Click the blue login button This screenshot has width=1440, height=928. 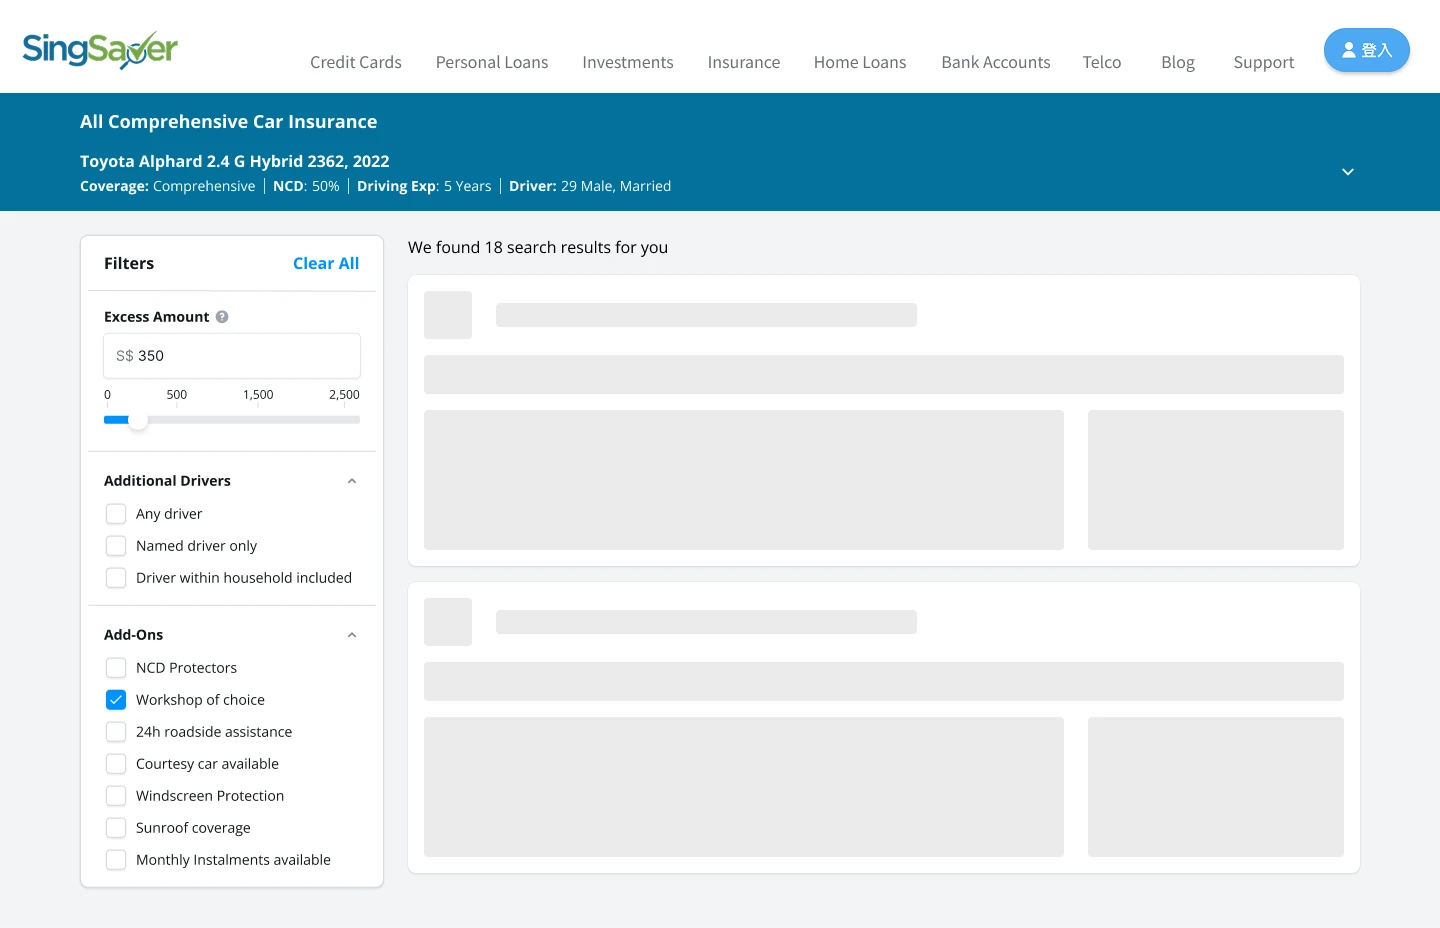[x=1367, y=50]
